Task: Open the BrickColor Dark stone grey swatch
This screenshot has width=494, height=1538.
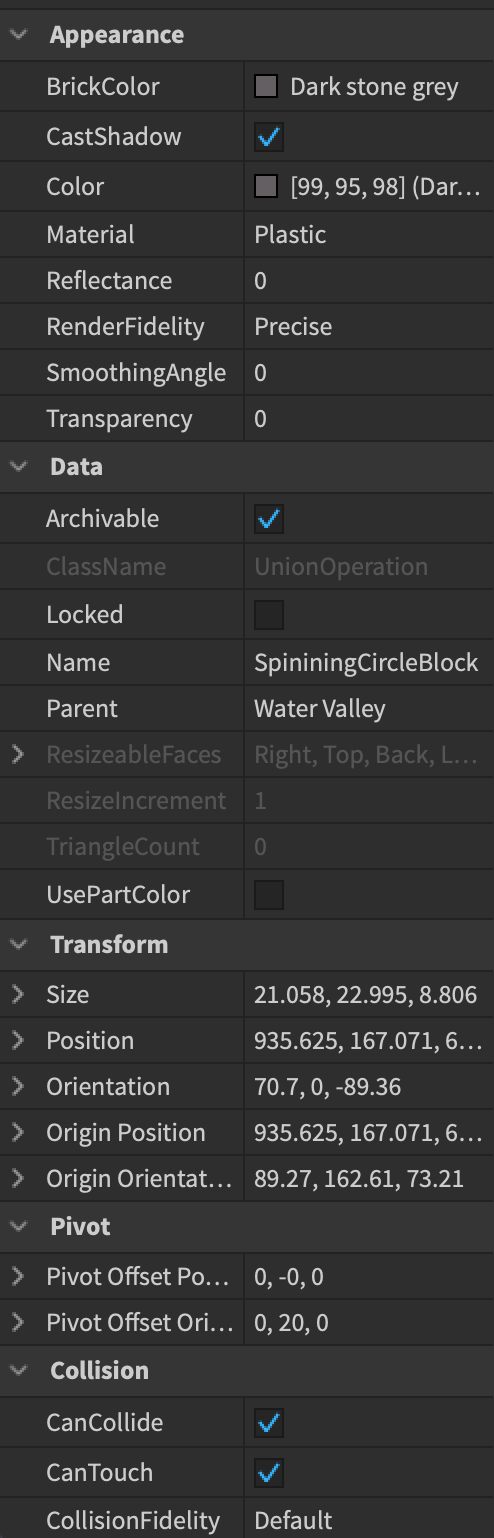Action: [x=266, y=87]
